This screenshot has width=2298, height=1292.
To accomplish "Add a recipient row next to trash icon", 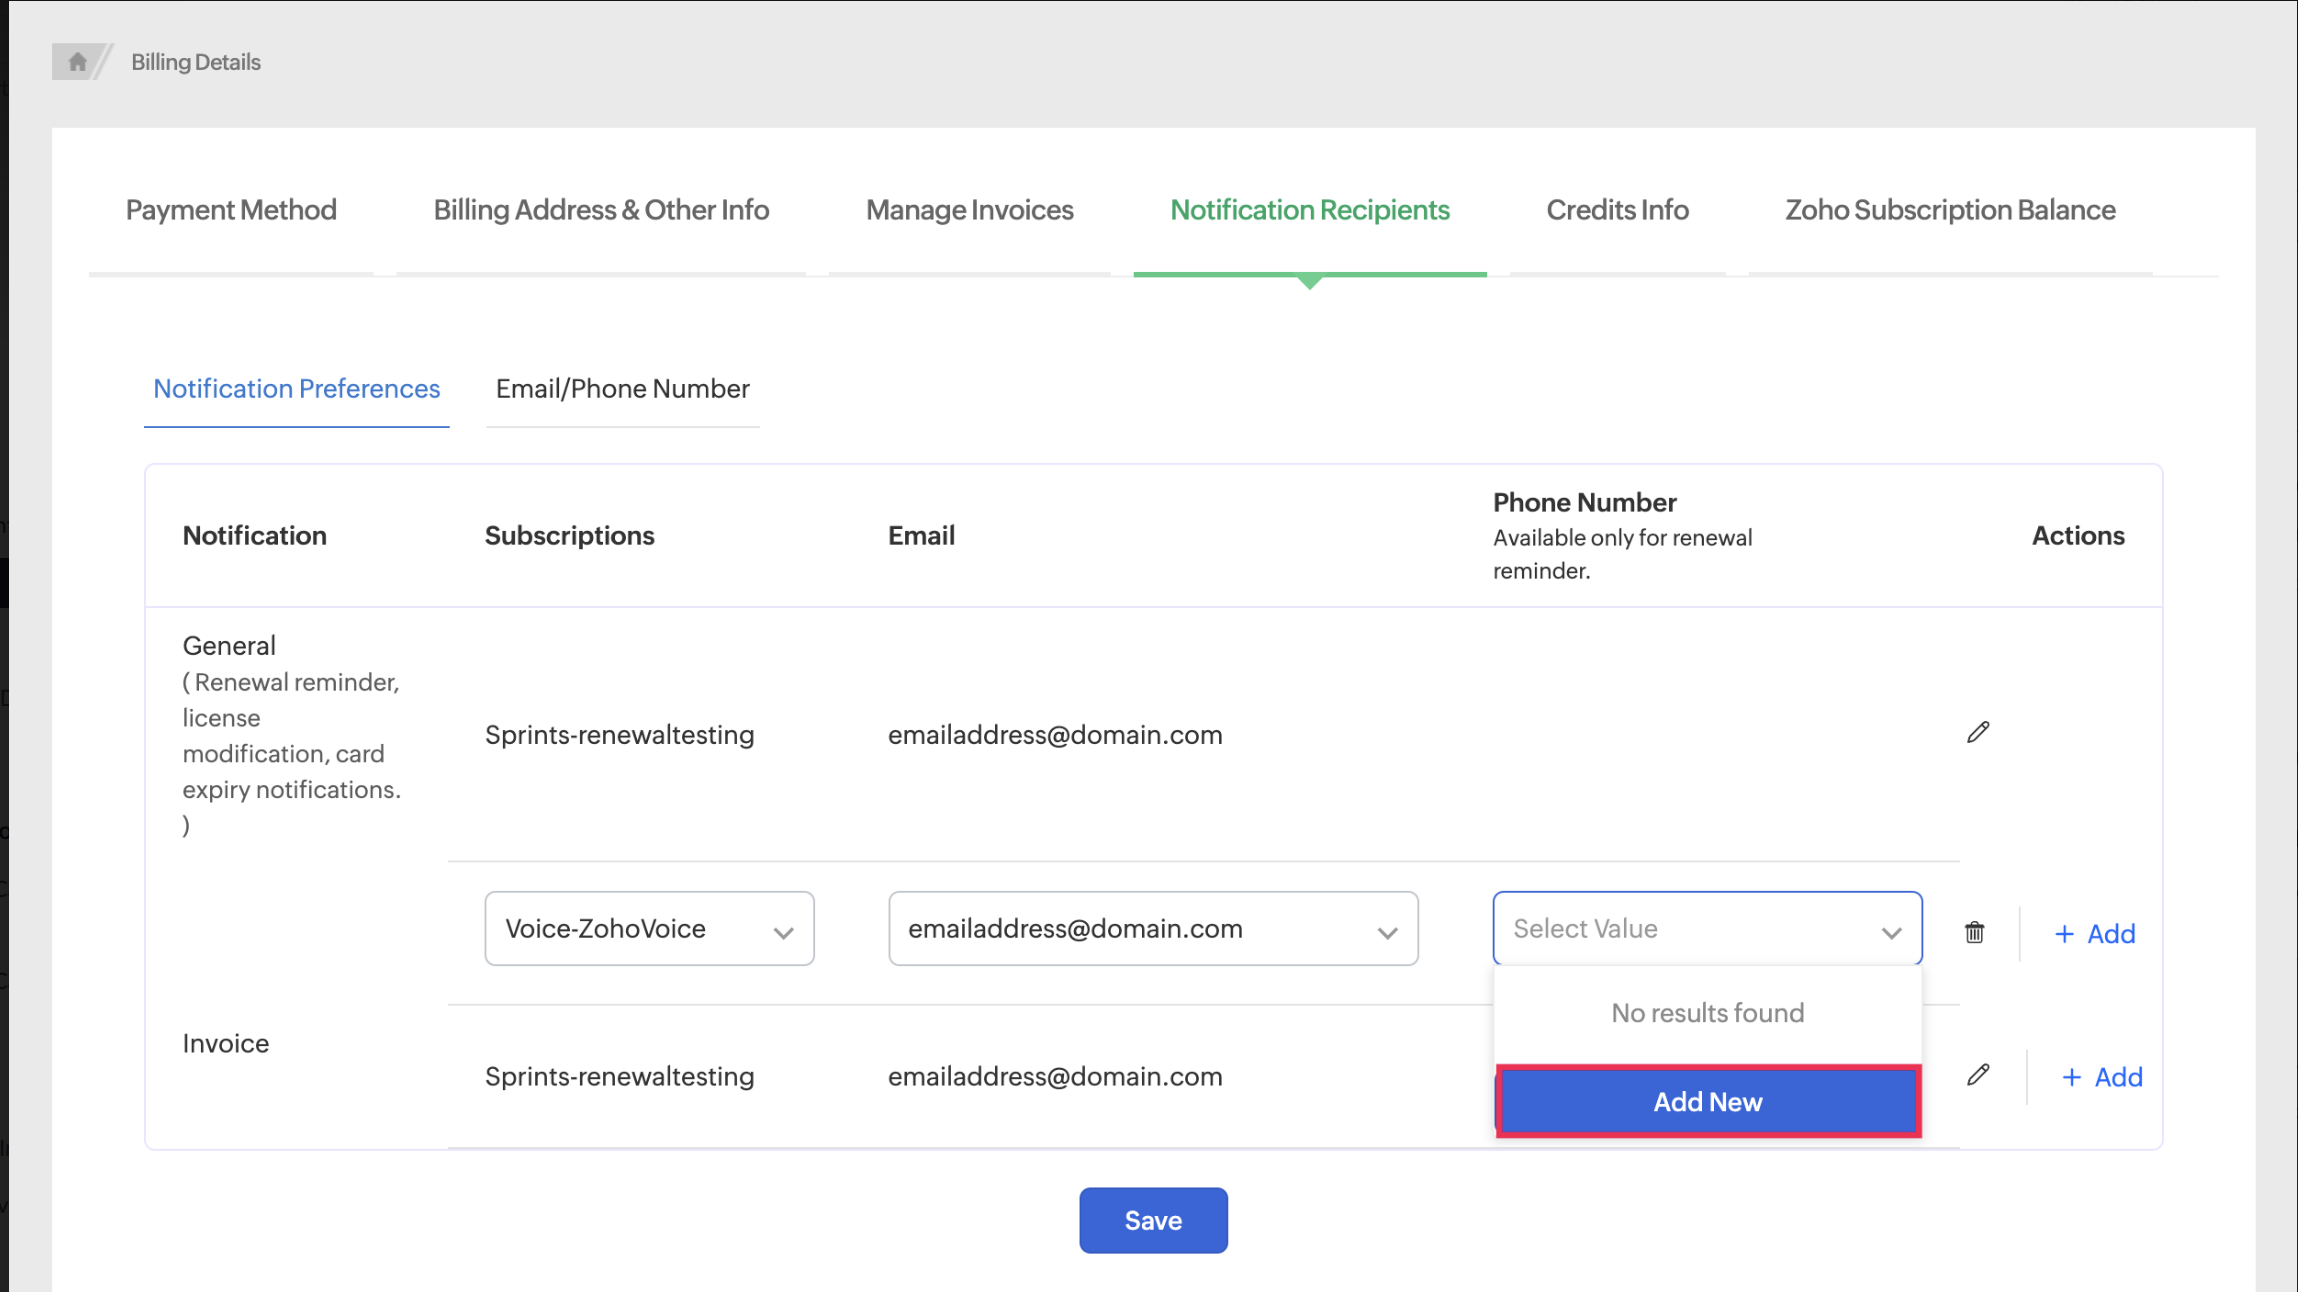I will click(2095, 934).
